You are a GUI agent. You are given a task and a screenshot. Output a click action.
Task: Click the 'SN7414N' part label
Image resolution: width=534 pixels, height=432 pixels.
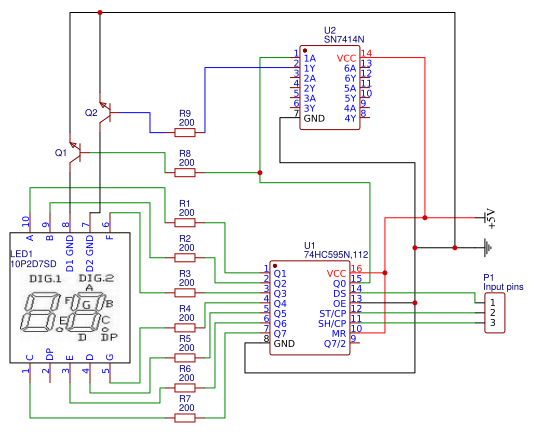pos(344,39)
